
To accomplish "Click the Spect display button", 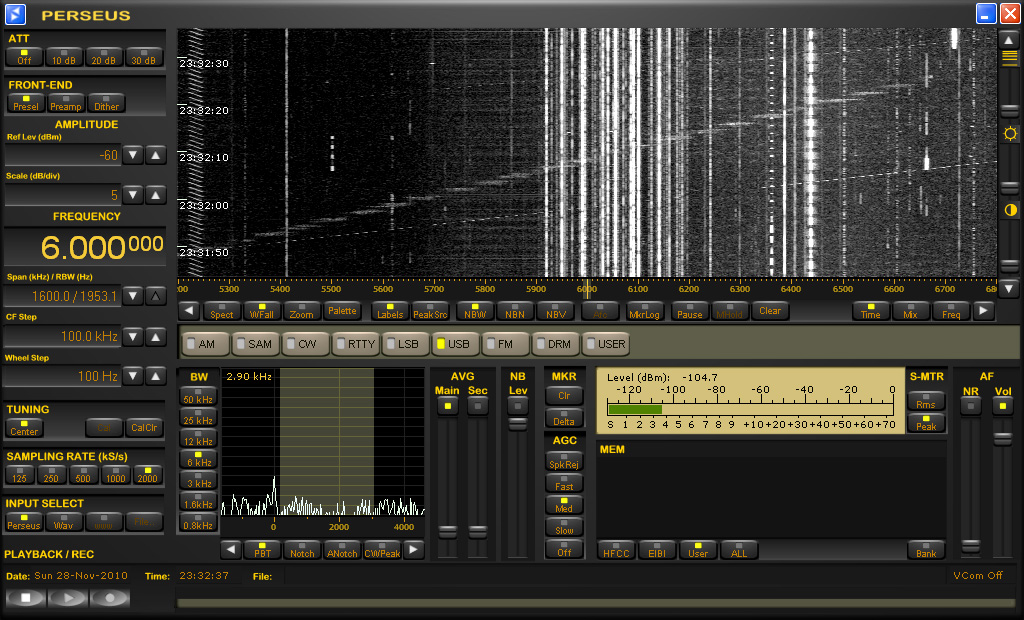I will point(221,311).
